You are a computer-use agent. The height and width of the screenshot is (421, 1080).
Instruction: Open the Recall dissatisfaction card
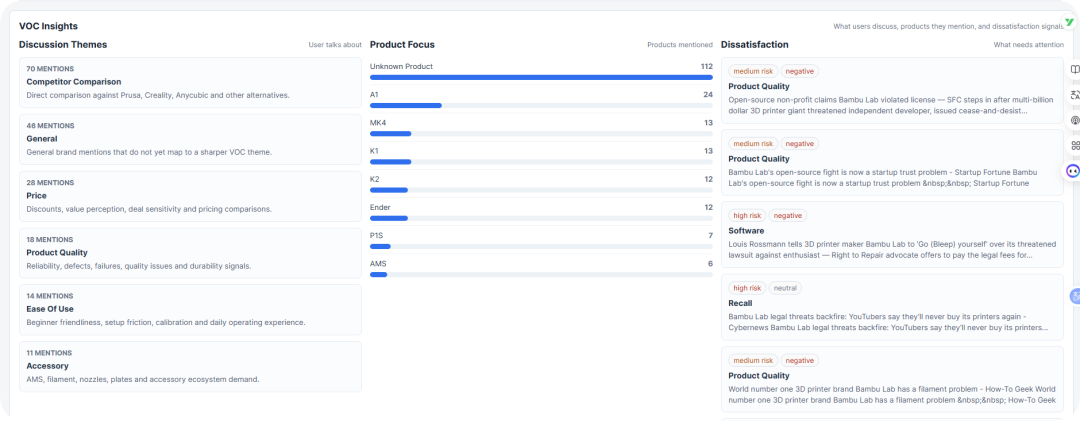[x=892, y=307]
